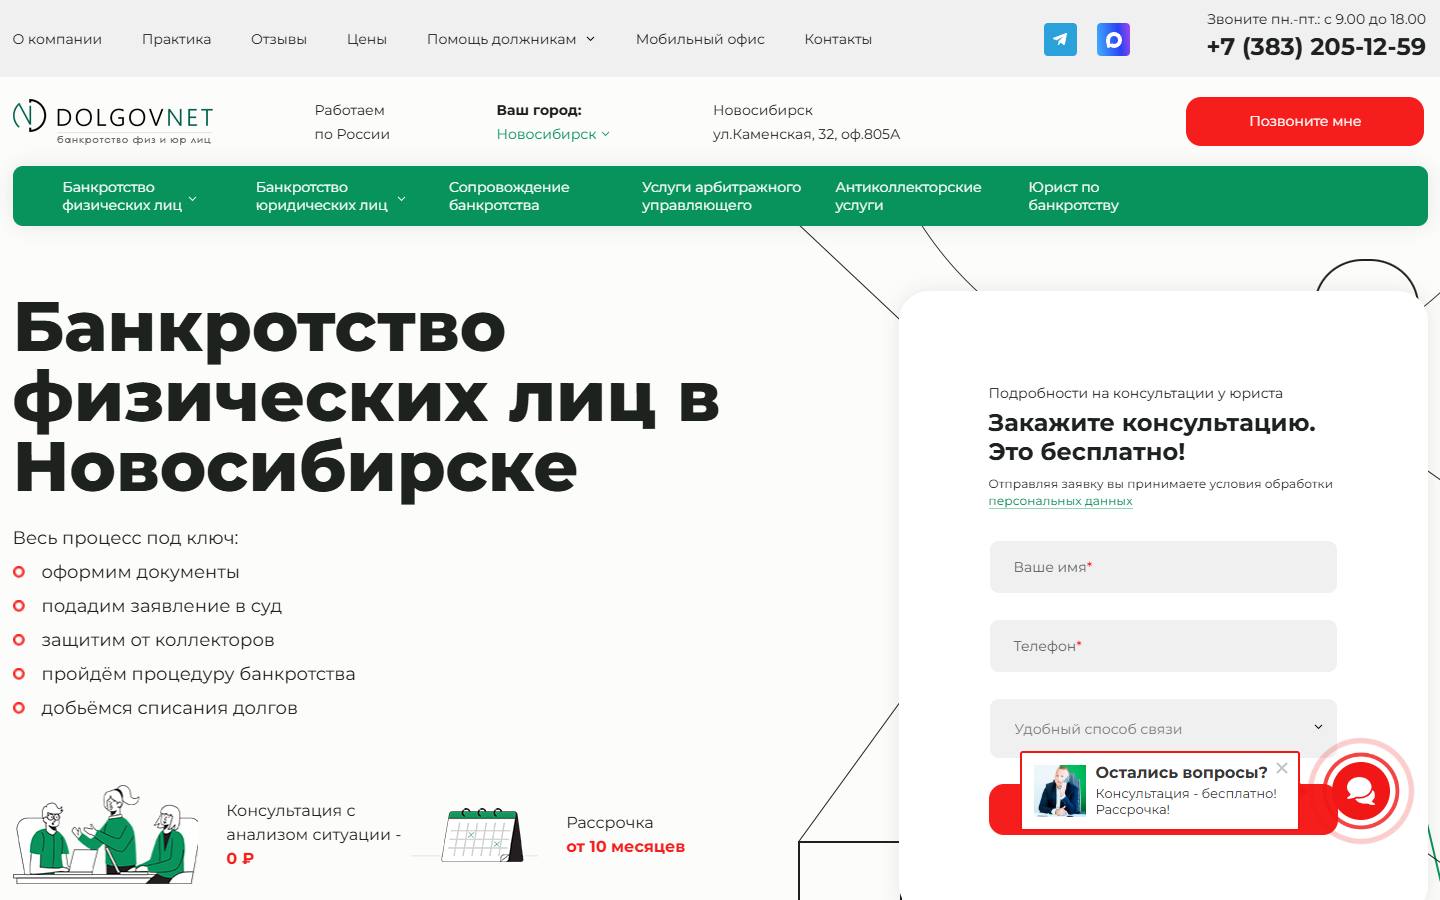
Task: Click the 'Рассрочка от 10 месяцев' text
Action: point(625,834)
